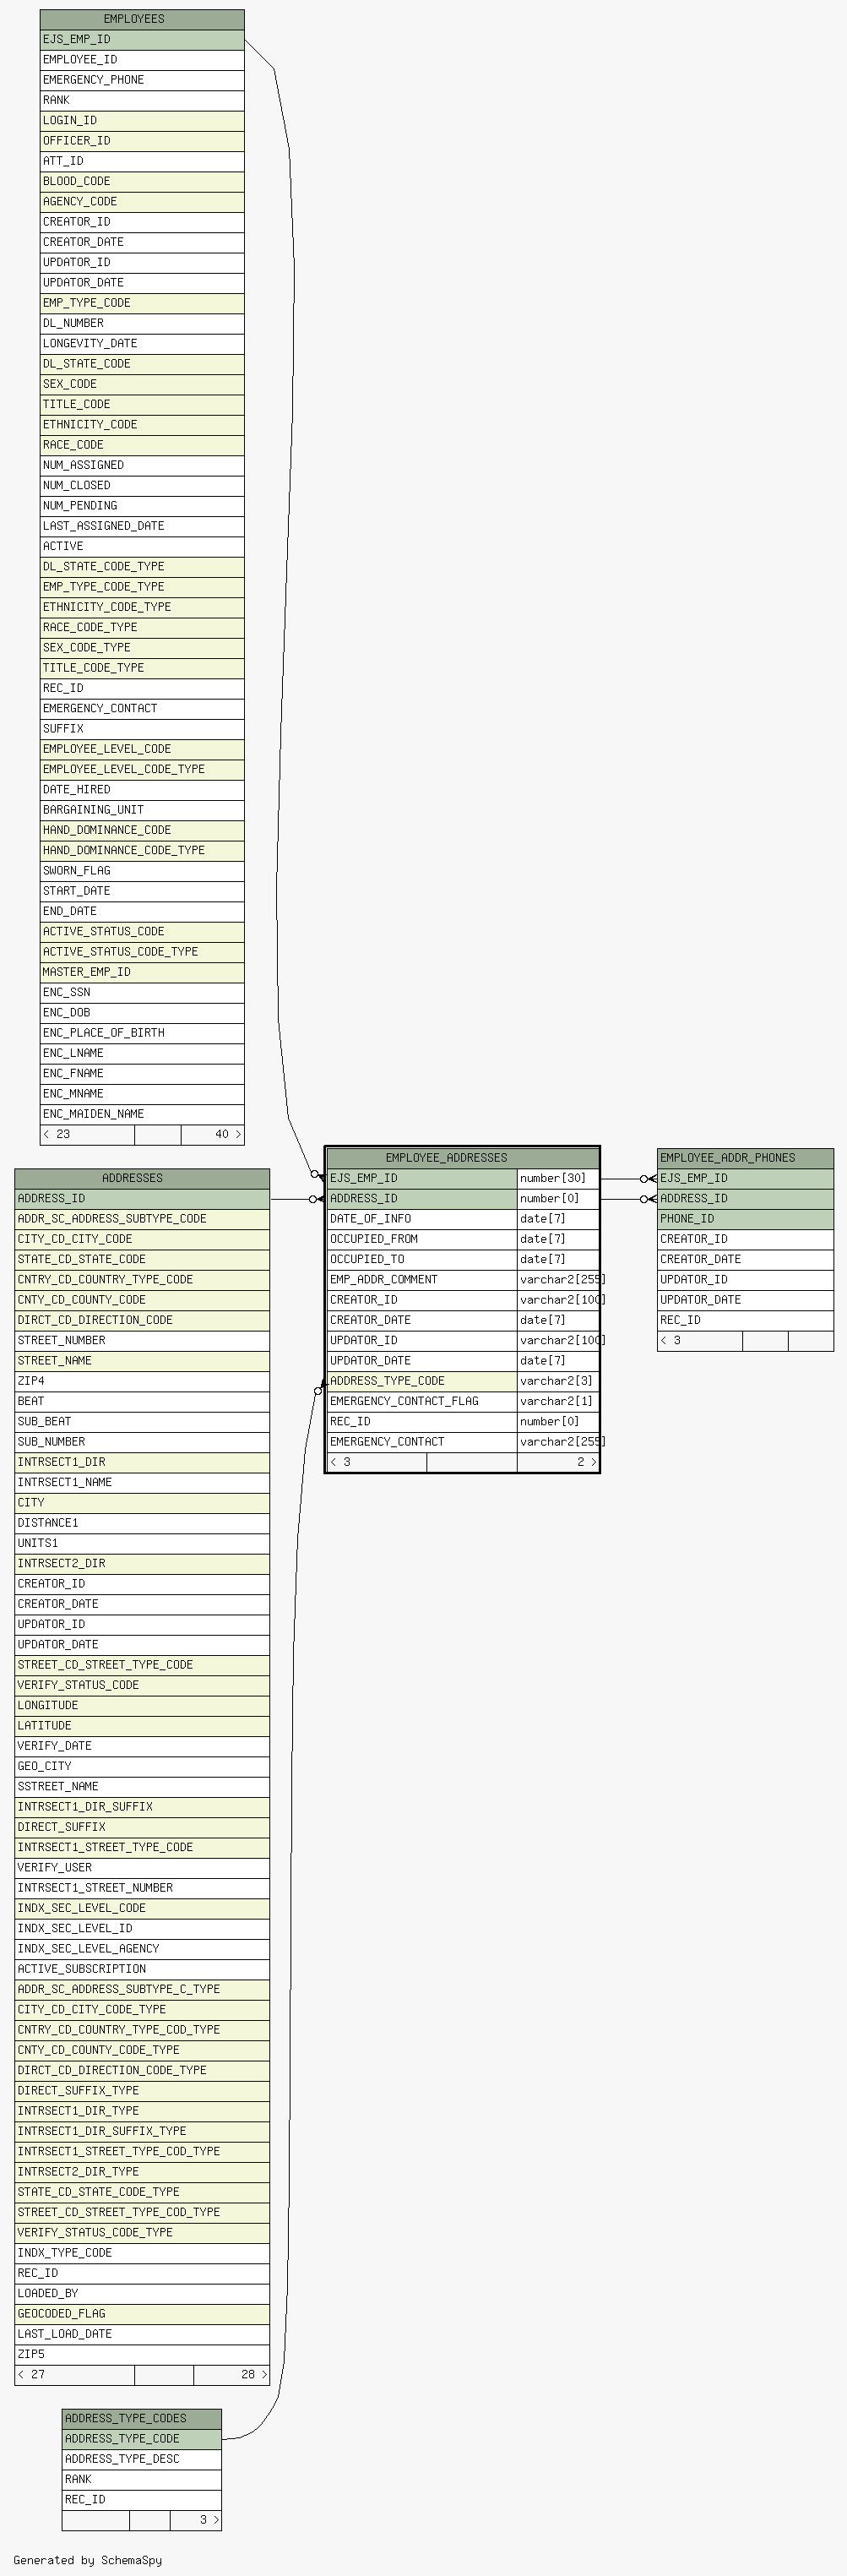
Task: Select the ENC_PLACE_OF_BIRTH column
Action: click(x=142, y=1033)
